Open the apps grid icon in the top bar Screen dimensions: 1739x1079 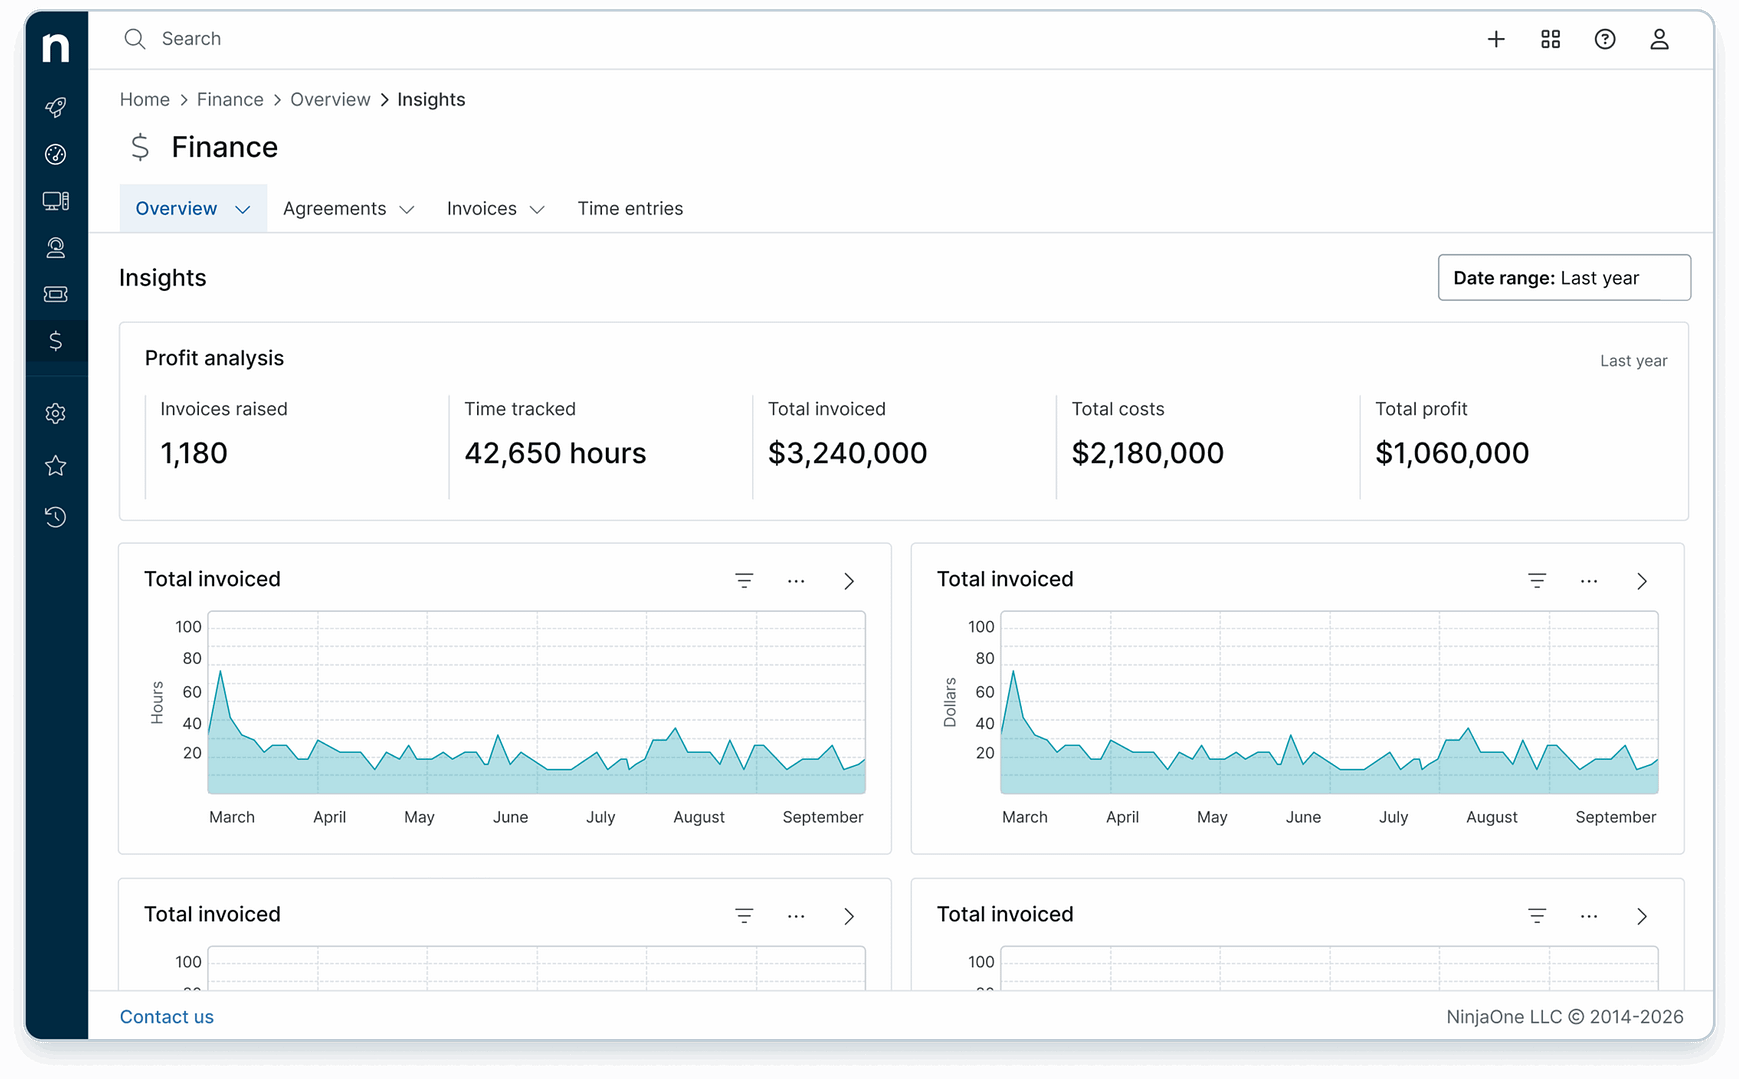click(x=1550, y=39)
